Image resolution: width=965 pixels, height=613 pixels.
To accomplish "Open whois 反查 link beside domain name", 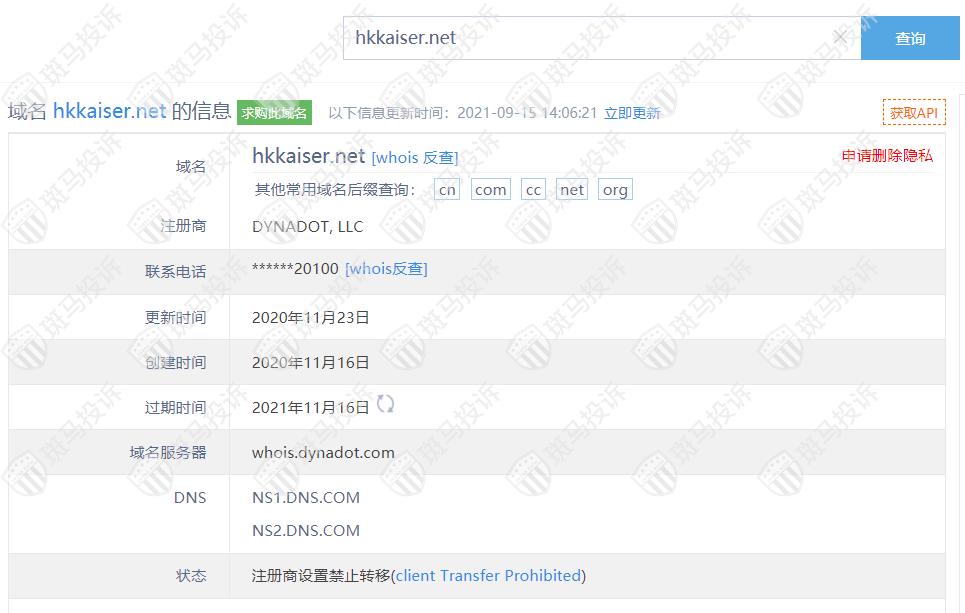I will pos(415,158).
